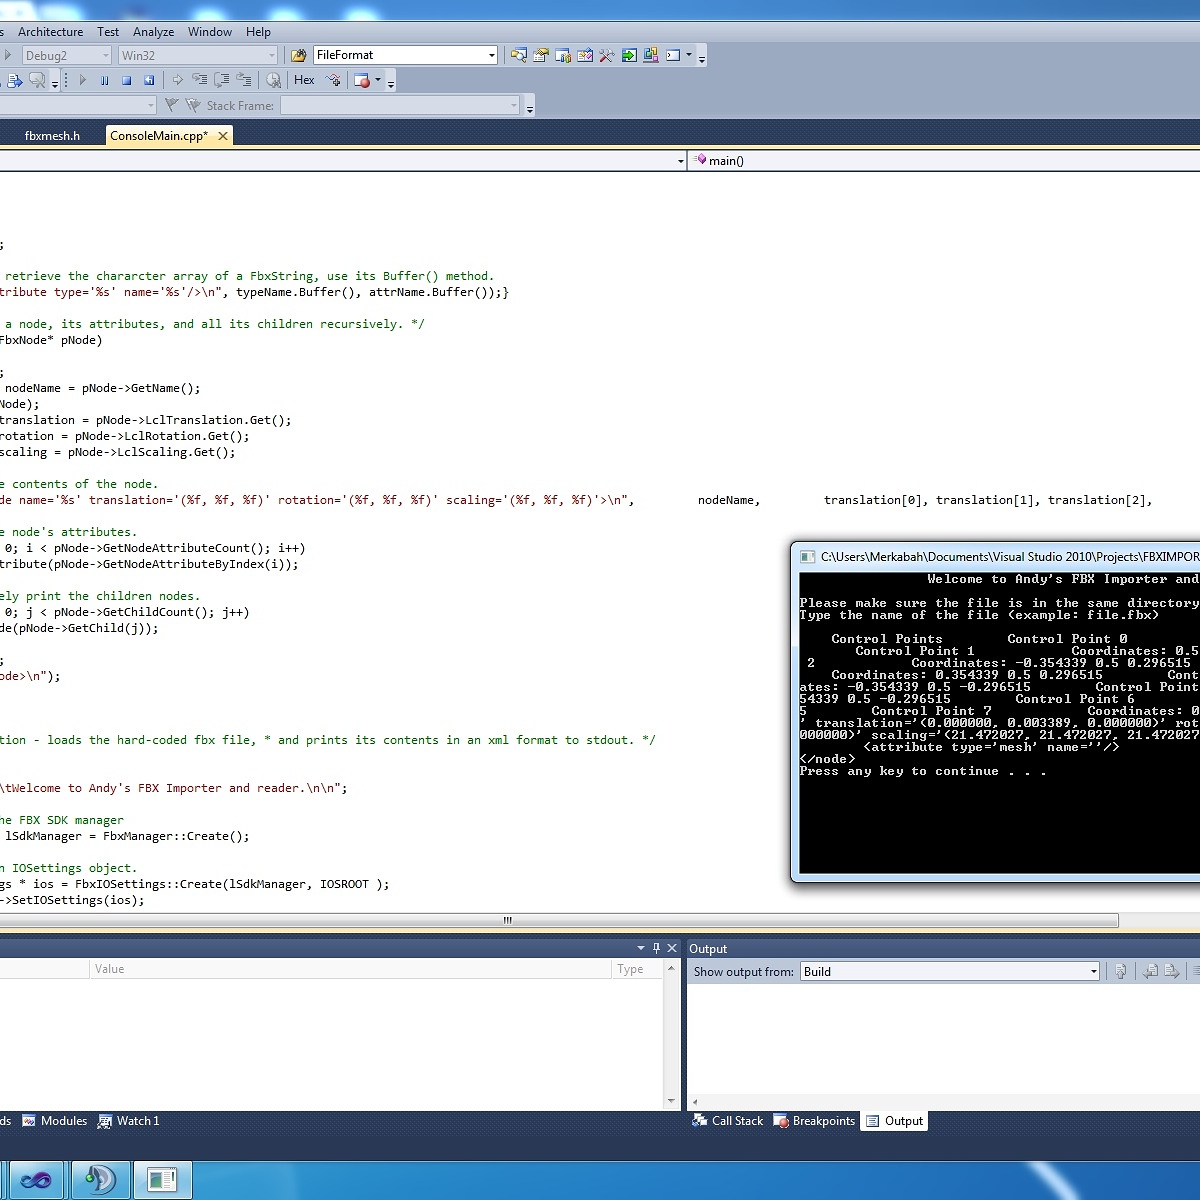Click the first icon right of Build dropdown
Image resolution: width=1200 pixels, height=1200 pixels.
[1121, 971]
